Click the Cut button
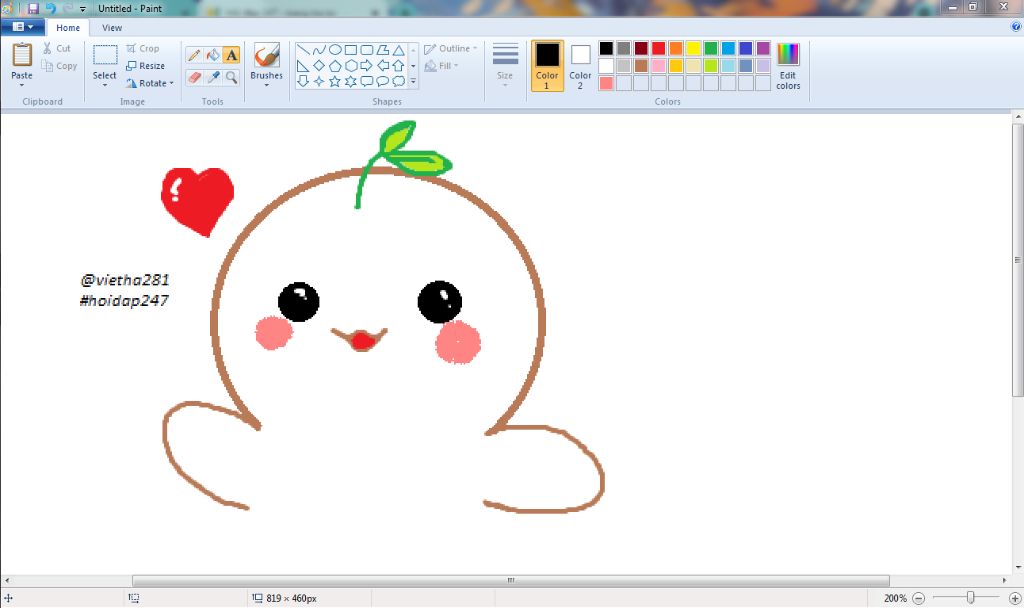 click(56, 48)
